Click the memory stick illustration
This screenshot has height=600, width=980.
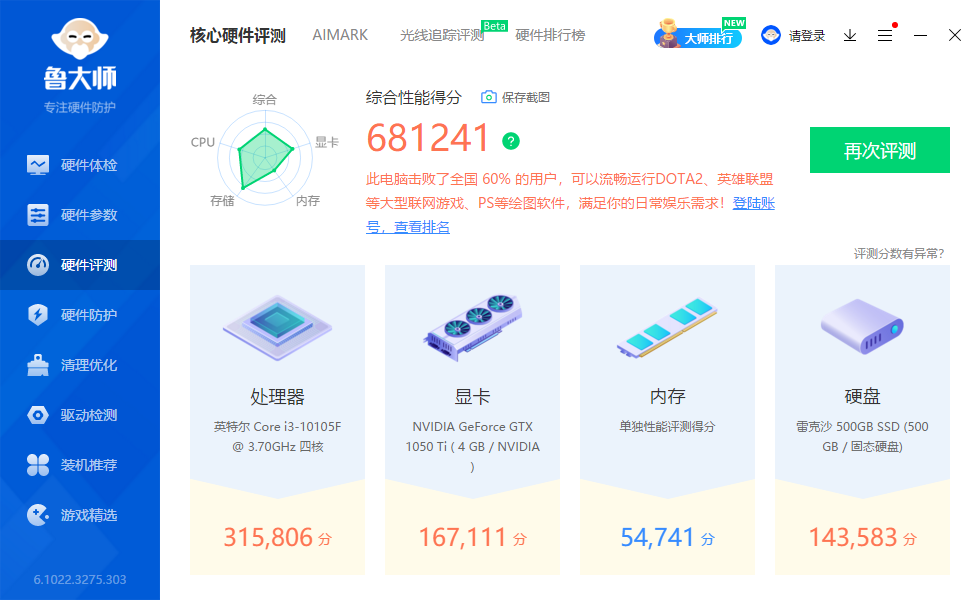click(668, 328)
